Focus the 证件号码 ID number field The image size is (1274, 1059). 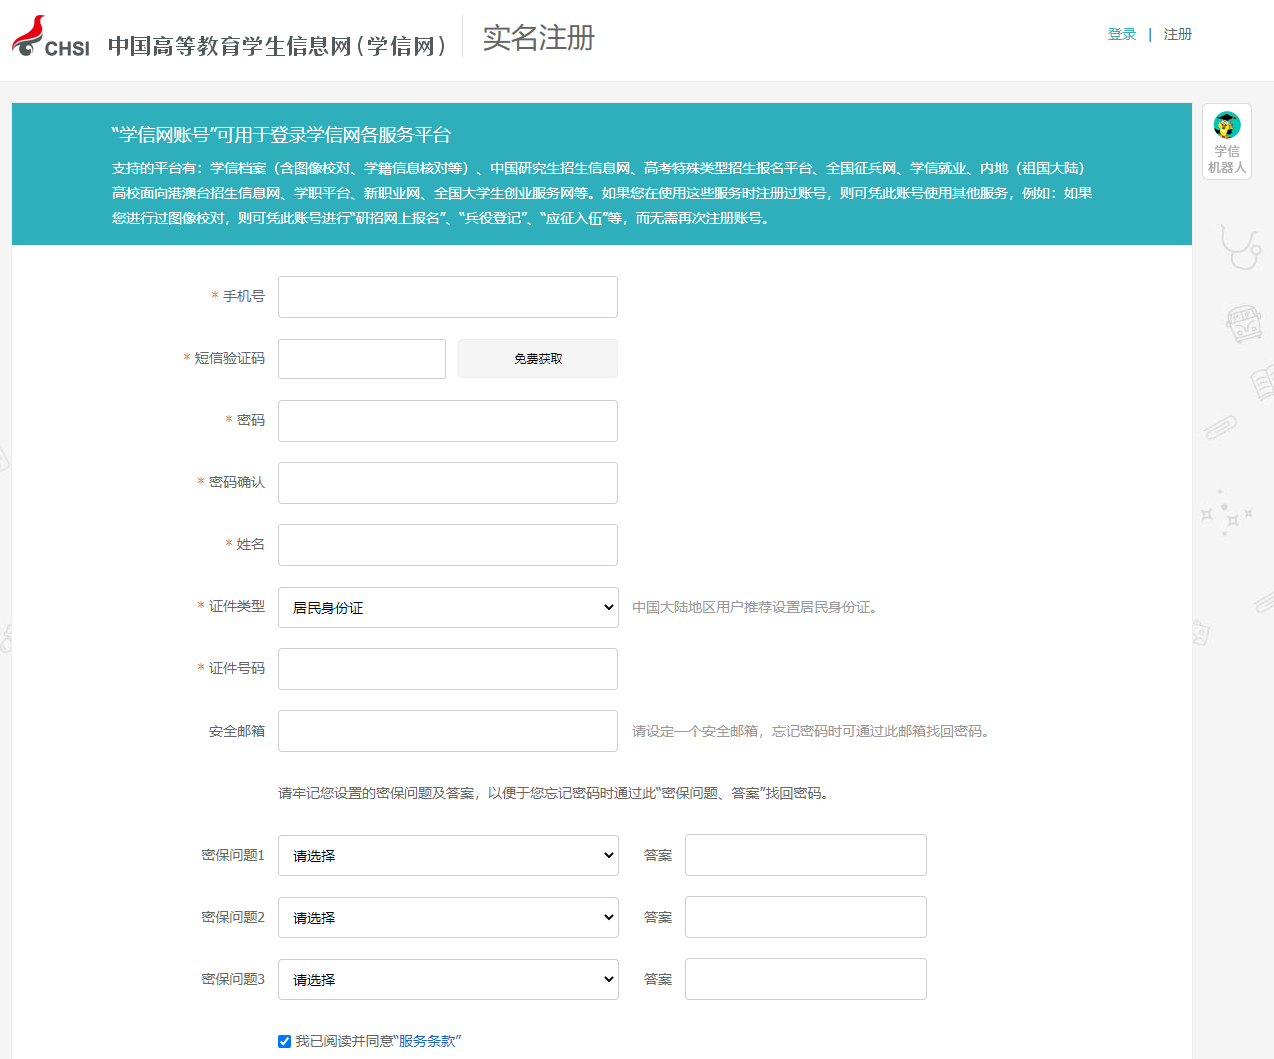447,668
